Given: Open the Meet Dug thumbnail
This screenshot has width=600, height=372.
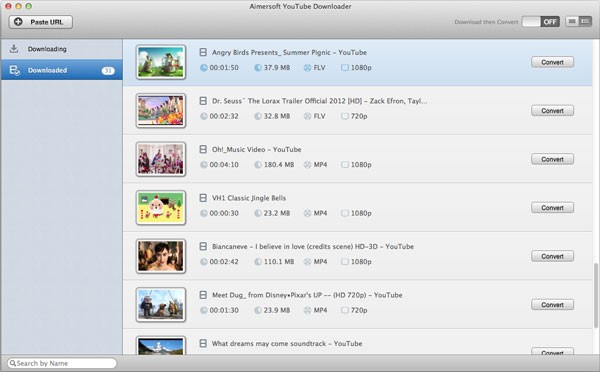Looking at the screenshot, I should coord(161,305).
